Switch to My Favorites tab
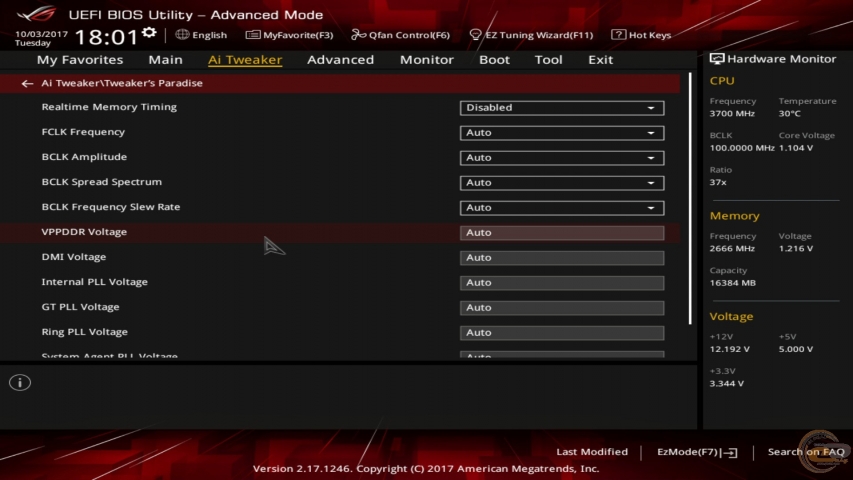The image size is (853, 480). pyautogui.click(x=80, y=59)
